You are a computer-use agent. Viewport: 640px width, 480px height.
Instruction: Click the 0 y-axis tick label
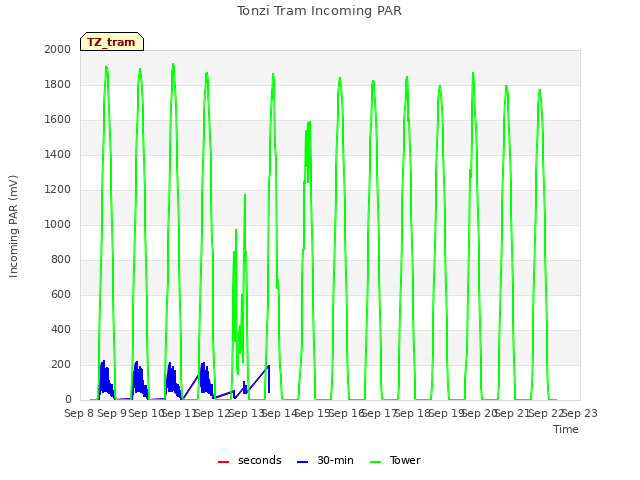(x=68, y=400)
